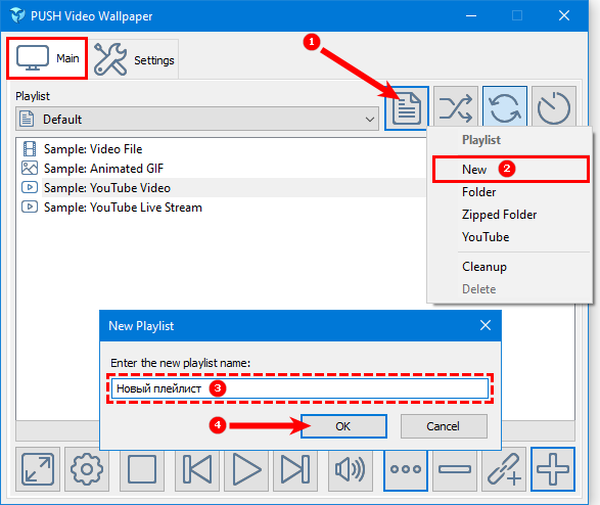Close the New Playlist dialog

click(485, 326)
